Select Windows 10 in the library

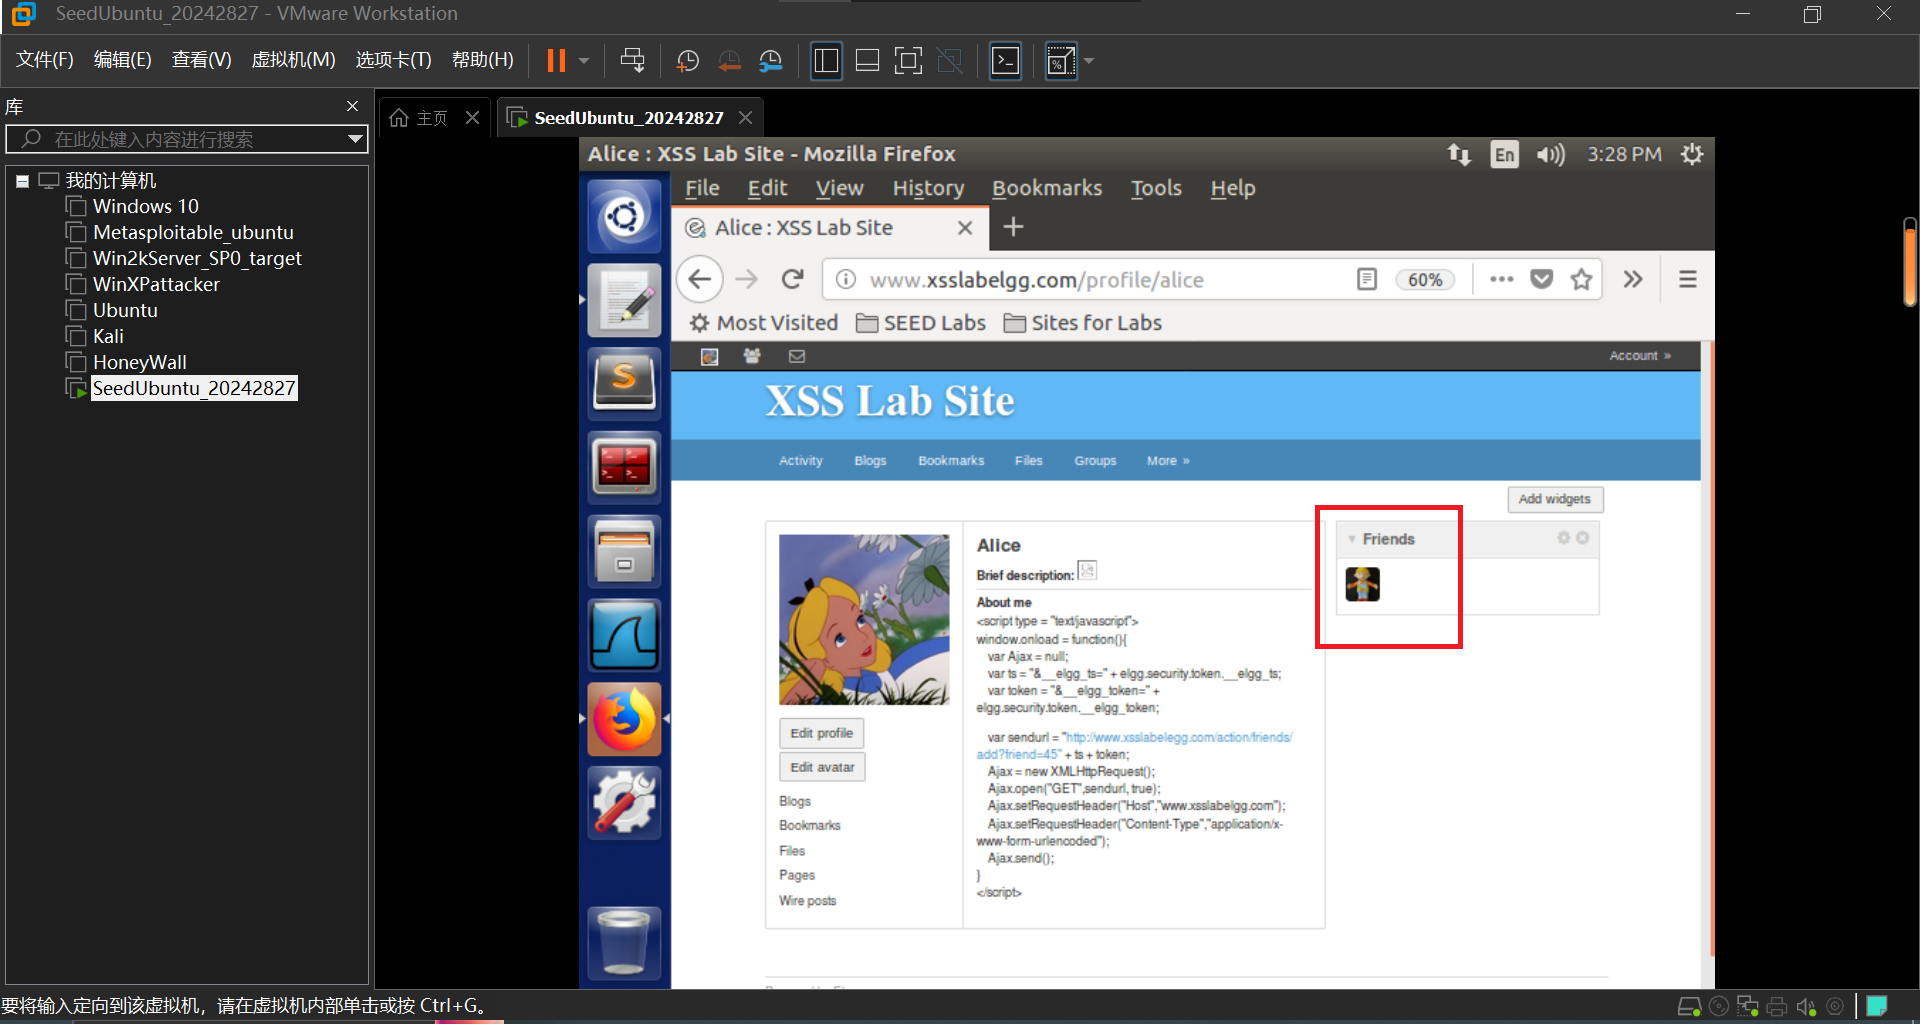[146, 206]
